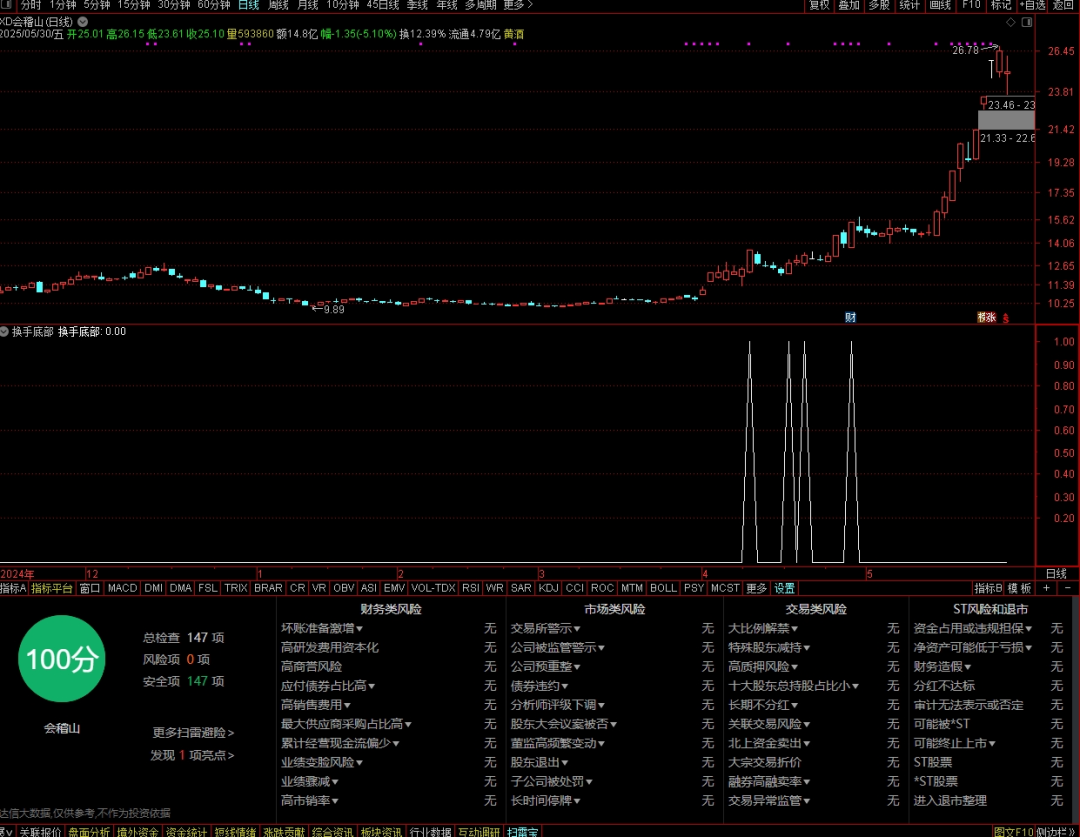This screenshot has height=837, width=1080.
Task: Open 更多扫雷避险 link
Action: [x=194, y=732]
